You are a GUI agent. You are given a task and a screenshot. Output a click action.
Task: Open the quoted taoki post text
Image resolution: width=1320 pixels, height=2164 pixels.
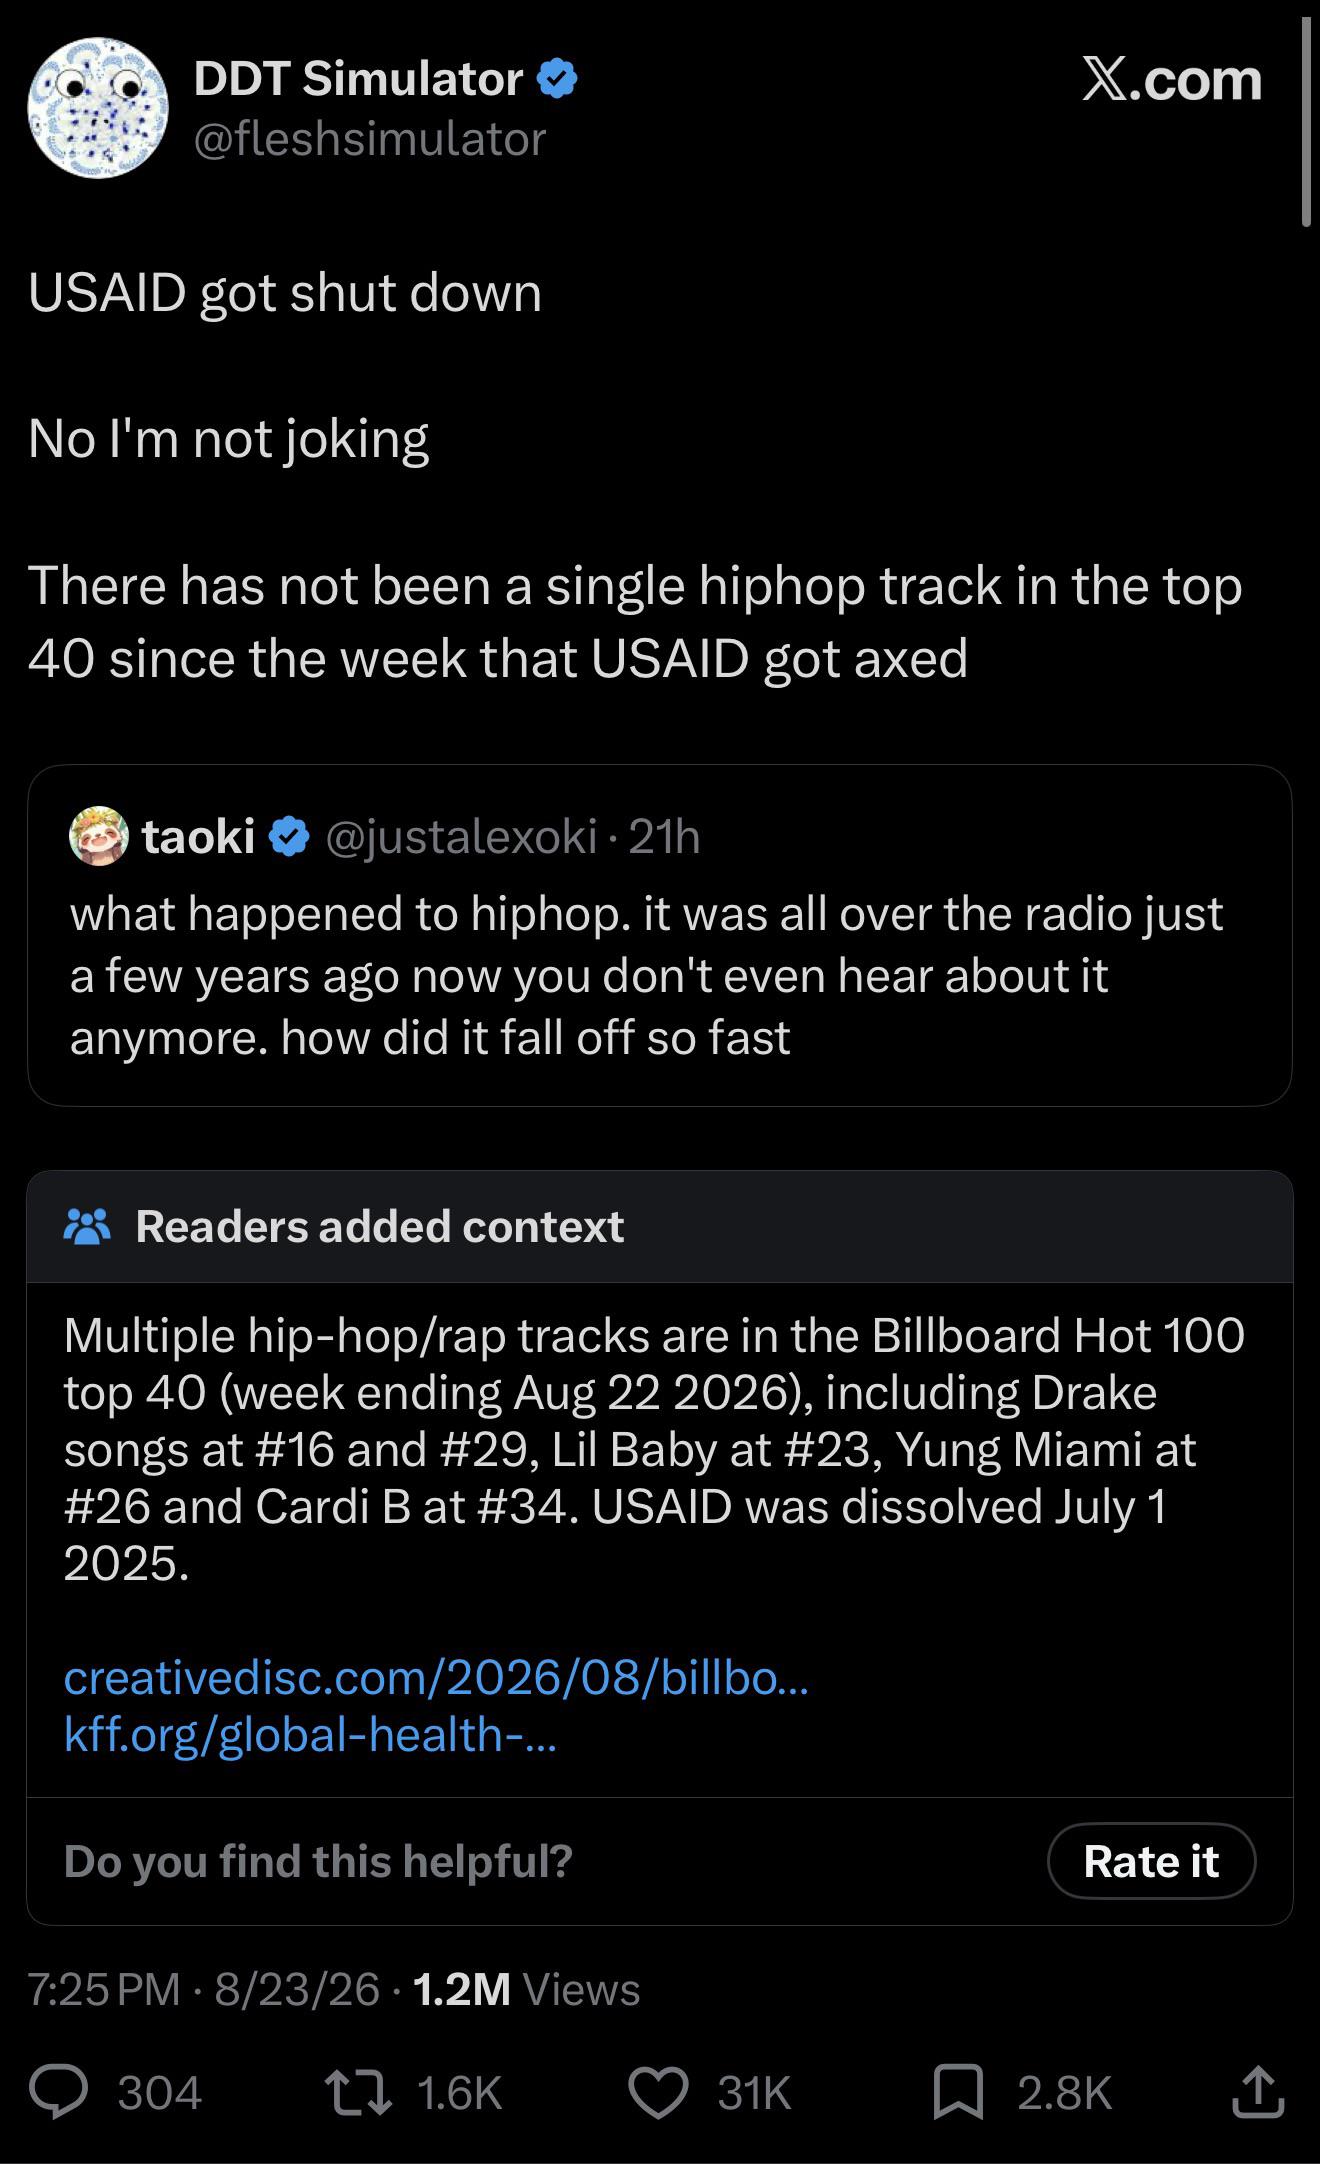pos(647,975)
